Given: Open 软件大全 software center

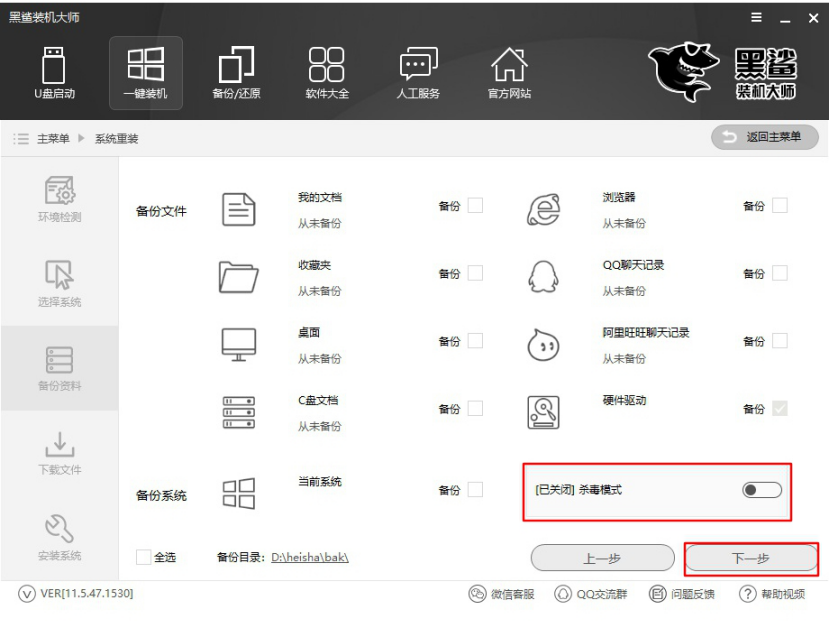Looking at the screenshot, I should point(327,72).
